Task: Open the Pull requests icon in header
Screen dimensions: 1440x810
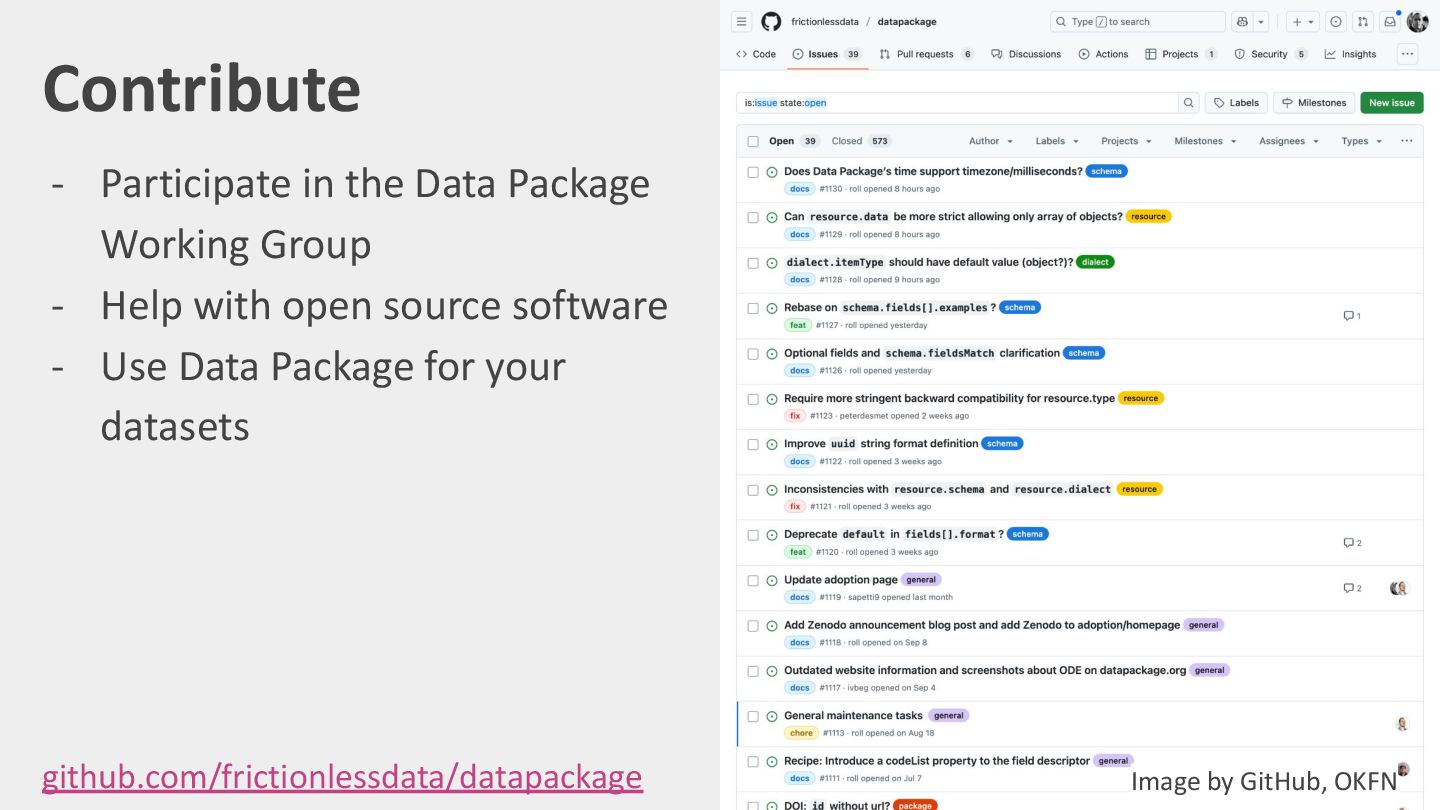Action: 1363,21
